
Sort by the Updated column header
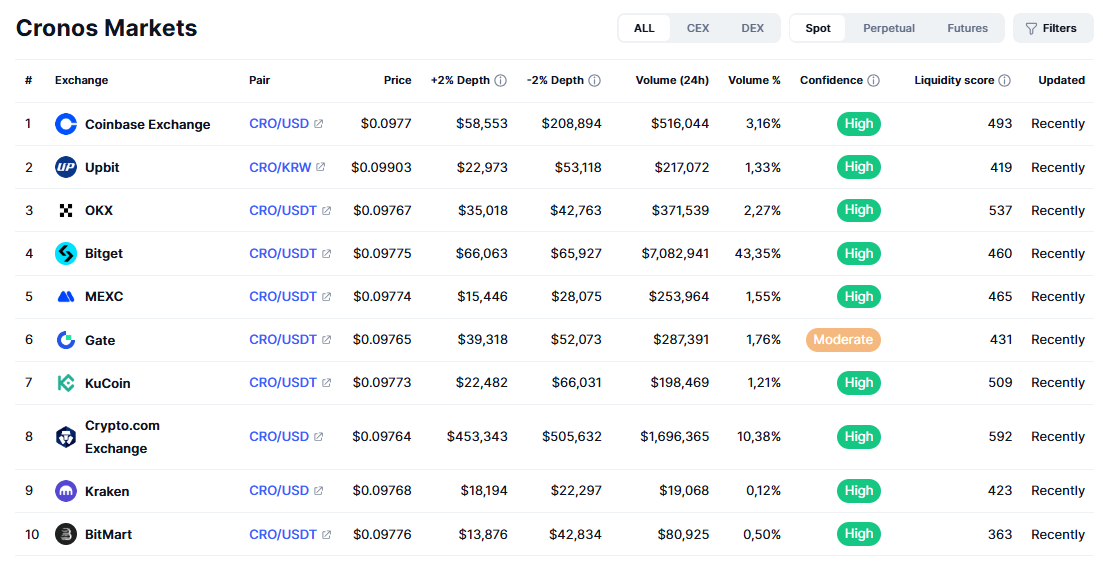[x=1061, y=80]
